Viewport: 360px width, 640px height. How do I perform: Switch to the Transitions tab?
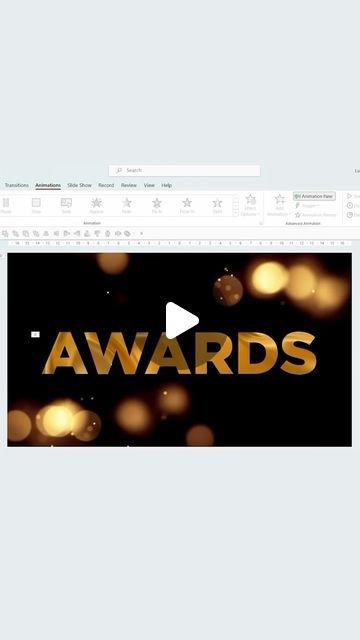click(17, 185)
